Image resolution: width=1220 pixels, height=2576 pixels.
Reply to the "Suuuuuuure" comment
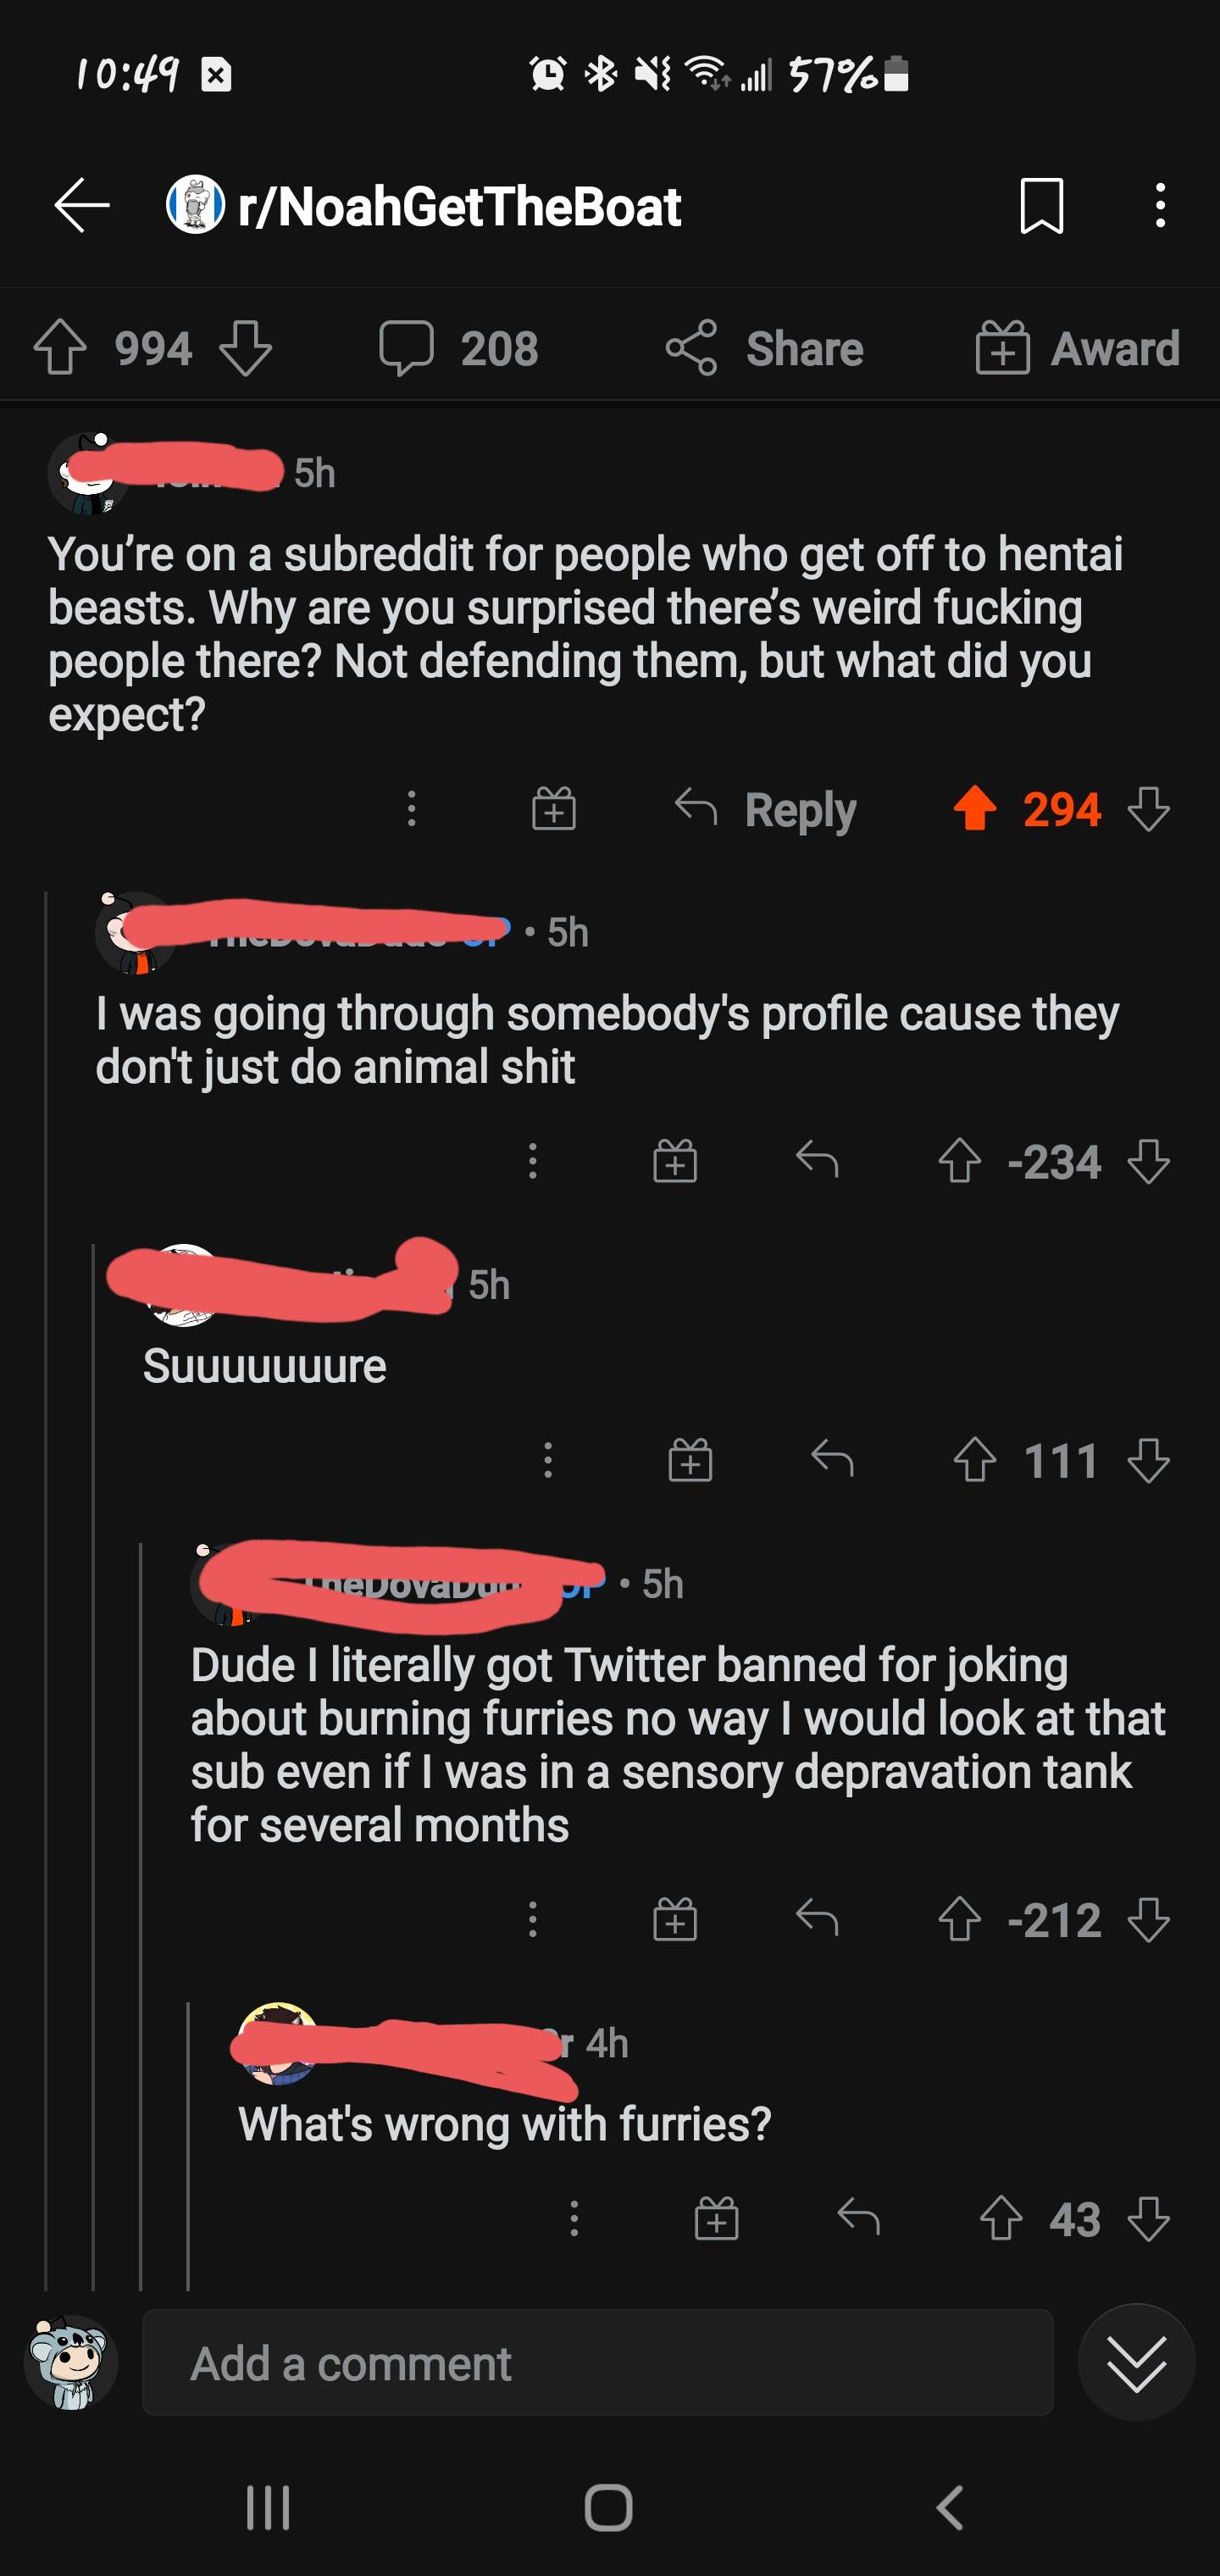tap(832, 1460)
